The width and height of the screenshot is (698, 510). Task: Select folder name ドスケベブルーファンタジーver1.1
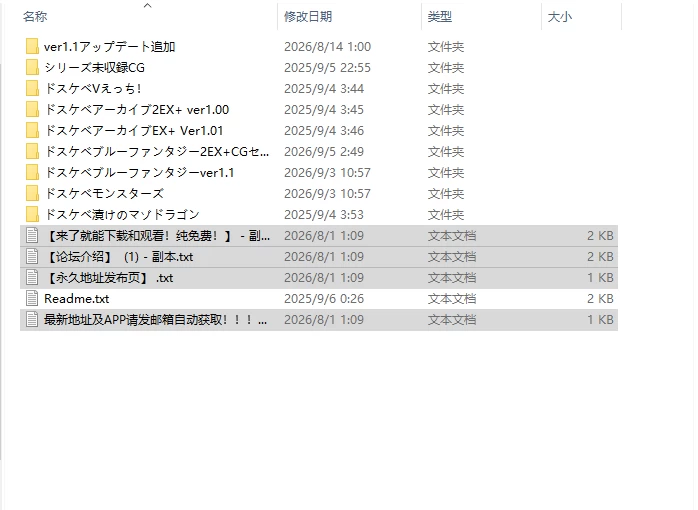point(139,172)
